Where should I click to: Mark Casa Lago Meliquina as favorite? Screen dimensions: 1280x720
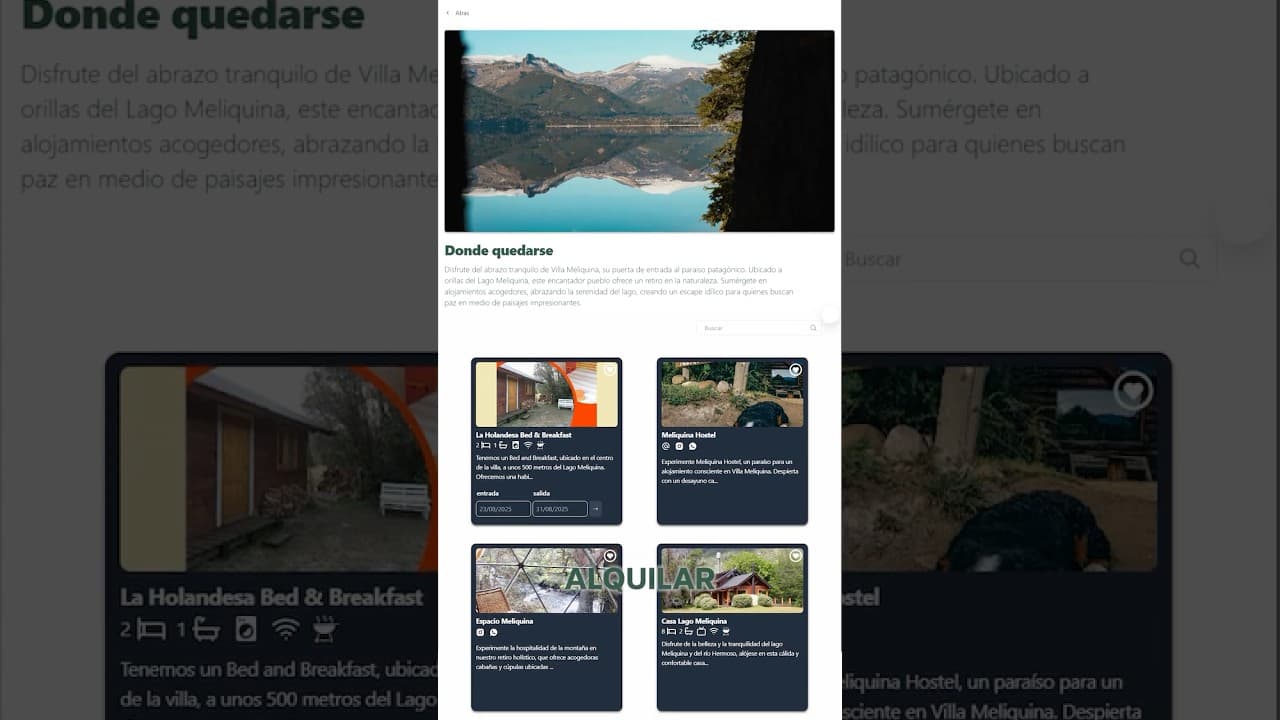coord(796,556)
